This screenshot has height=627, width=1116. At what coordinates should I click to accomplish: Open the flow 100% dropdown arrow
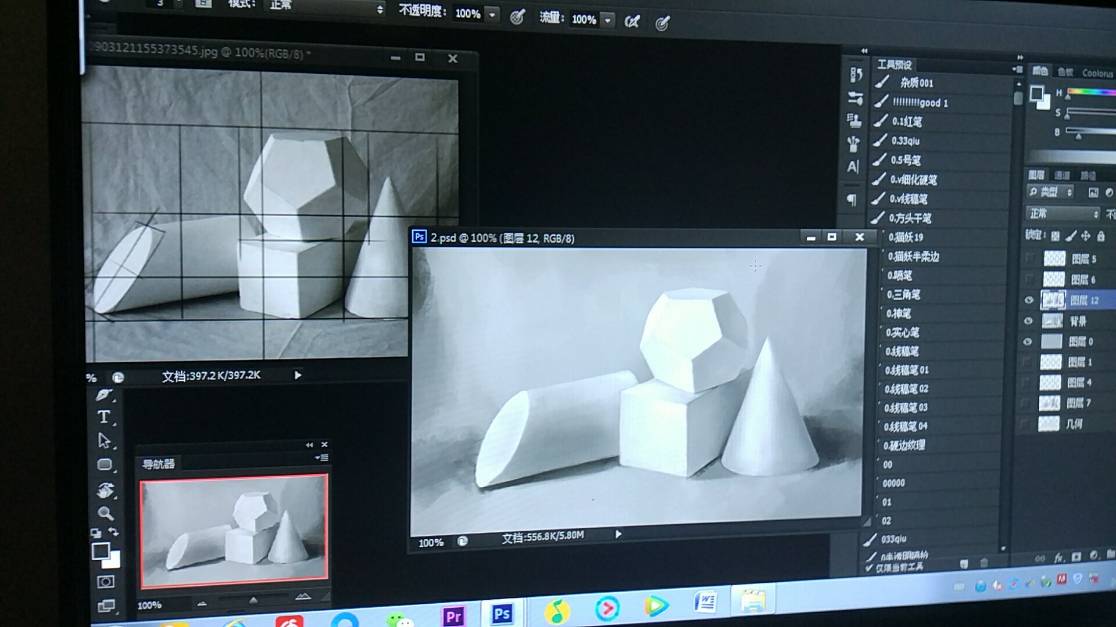(608, 21)
